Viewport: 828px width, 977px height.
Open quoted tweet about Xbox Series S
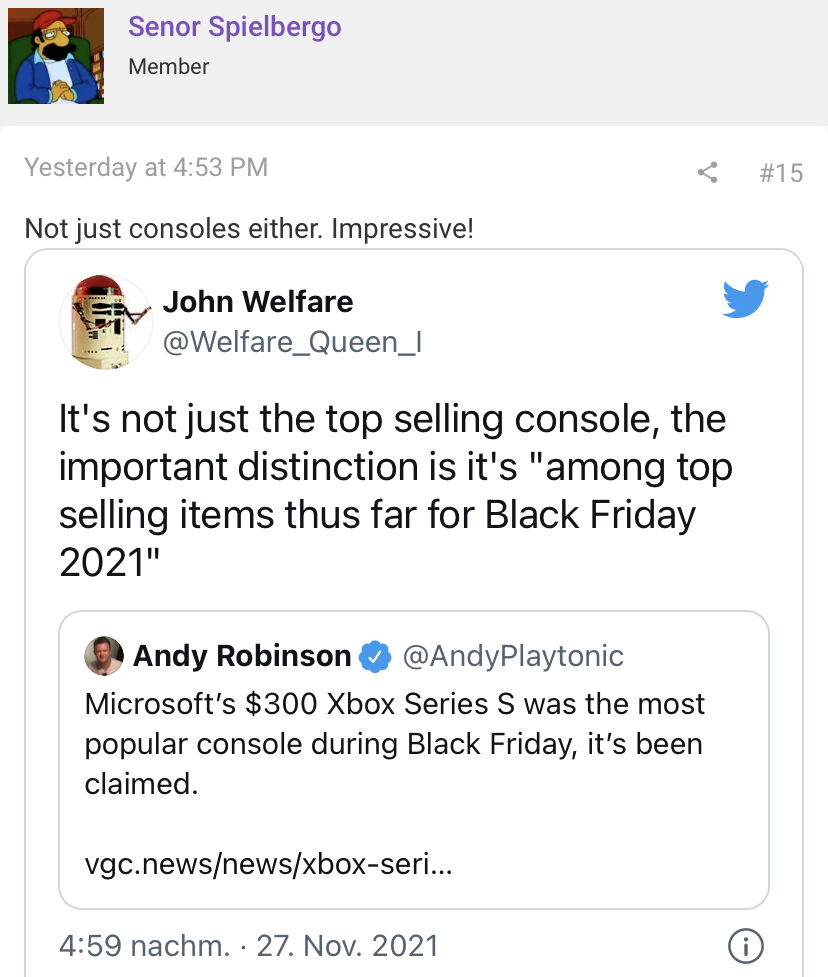pyautogui.click(x=414, y=760)
